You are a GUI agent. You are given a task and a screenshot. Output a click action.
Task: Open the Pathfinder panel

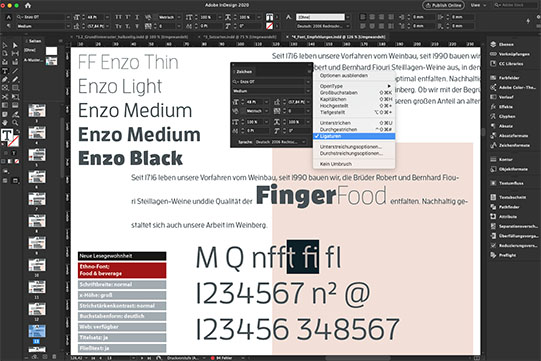(505, 207)
